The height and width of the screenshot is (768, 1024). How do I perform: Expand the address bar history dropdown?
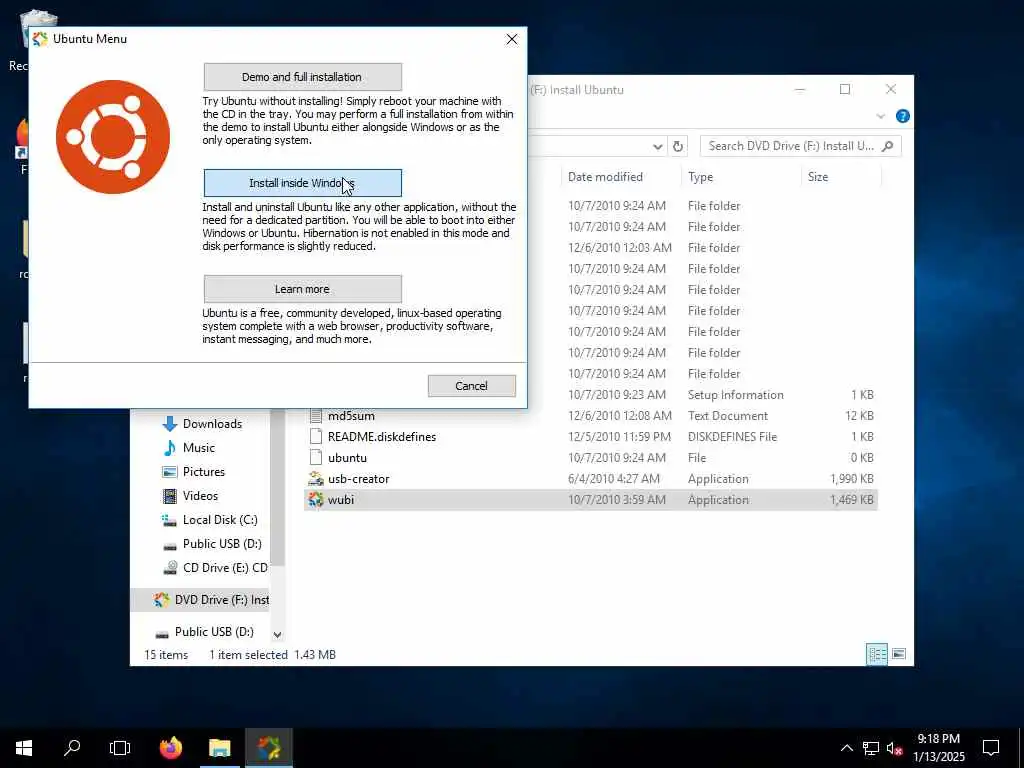click(x=658, y=146)
